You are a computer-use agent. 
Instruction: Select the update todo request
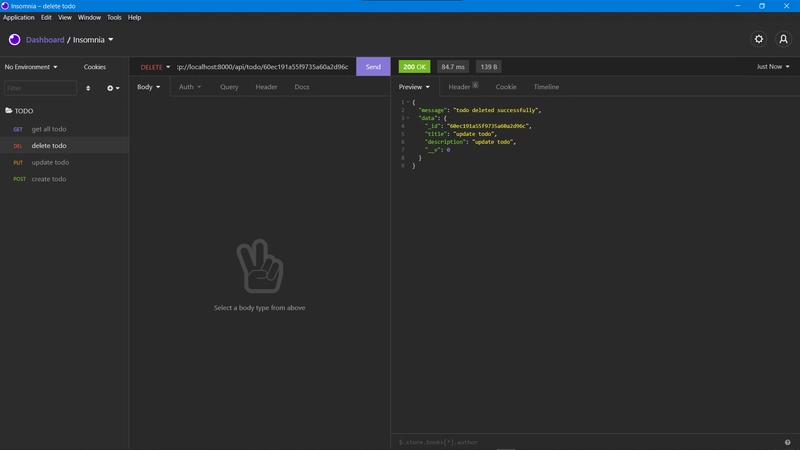[64, 162]
